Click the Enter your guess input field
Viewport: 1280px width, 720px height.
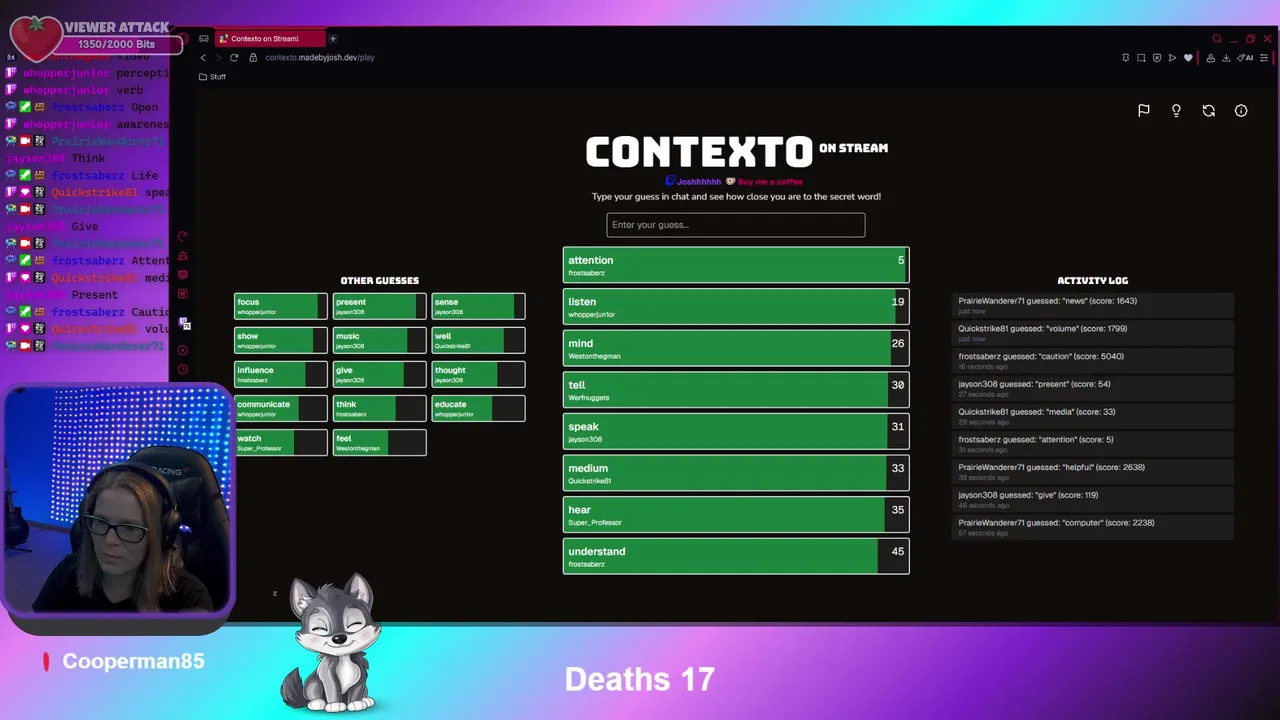coord(735,225)
